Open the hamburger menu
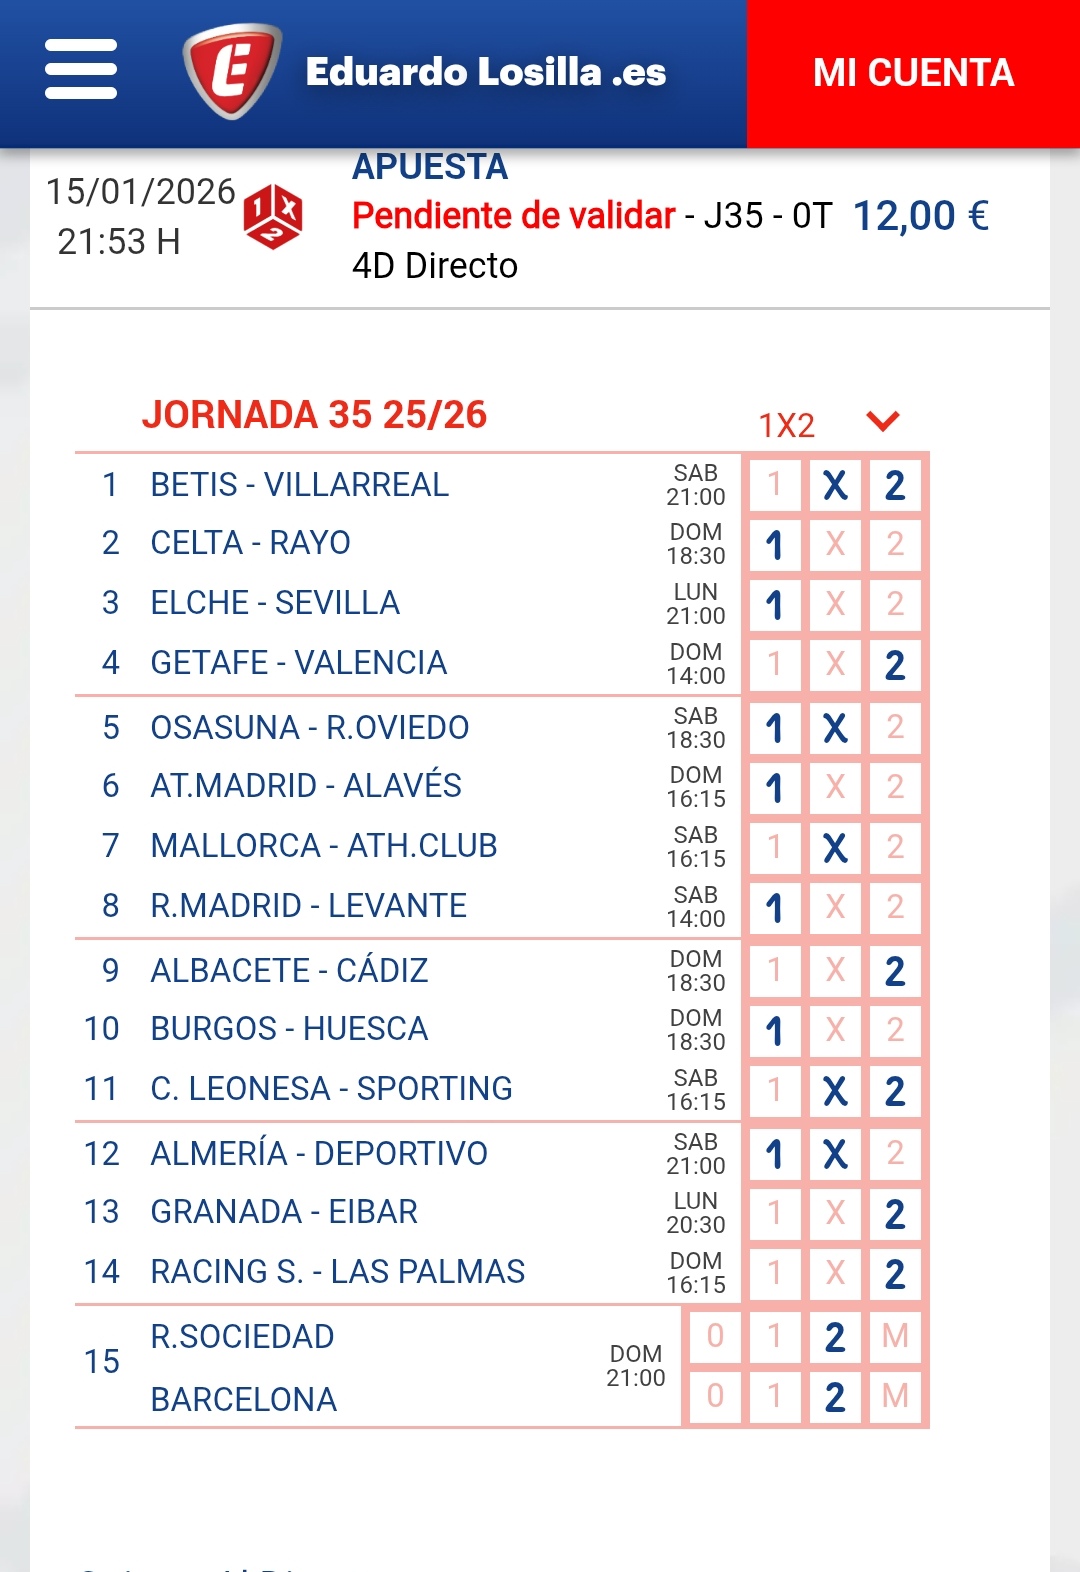Screen dimensions: 1080x1572 tap(81, 70)
